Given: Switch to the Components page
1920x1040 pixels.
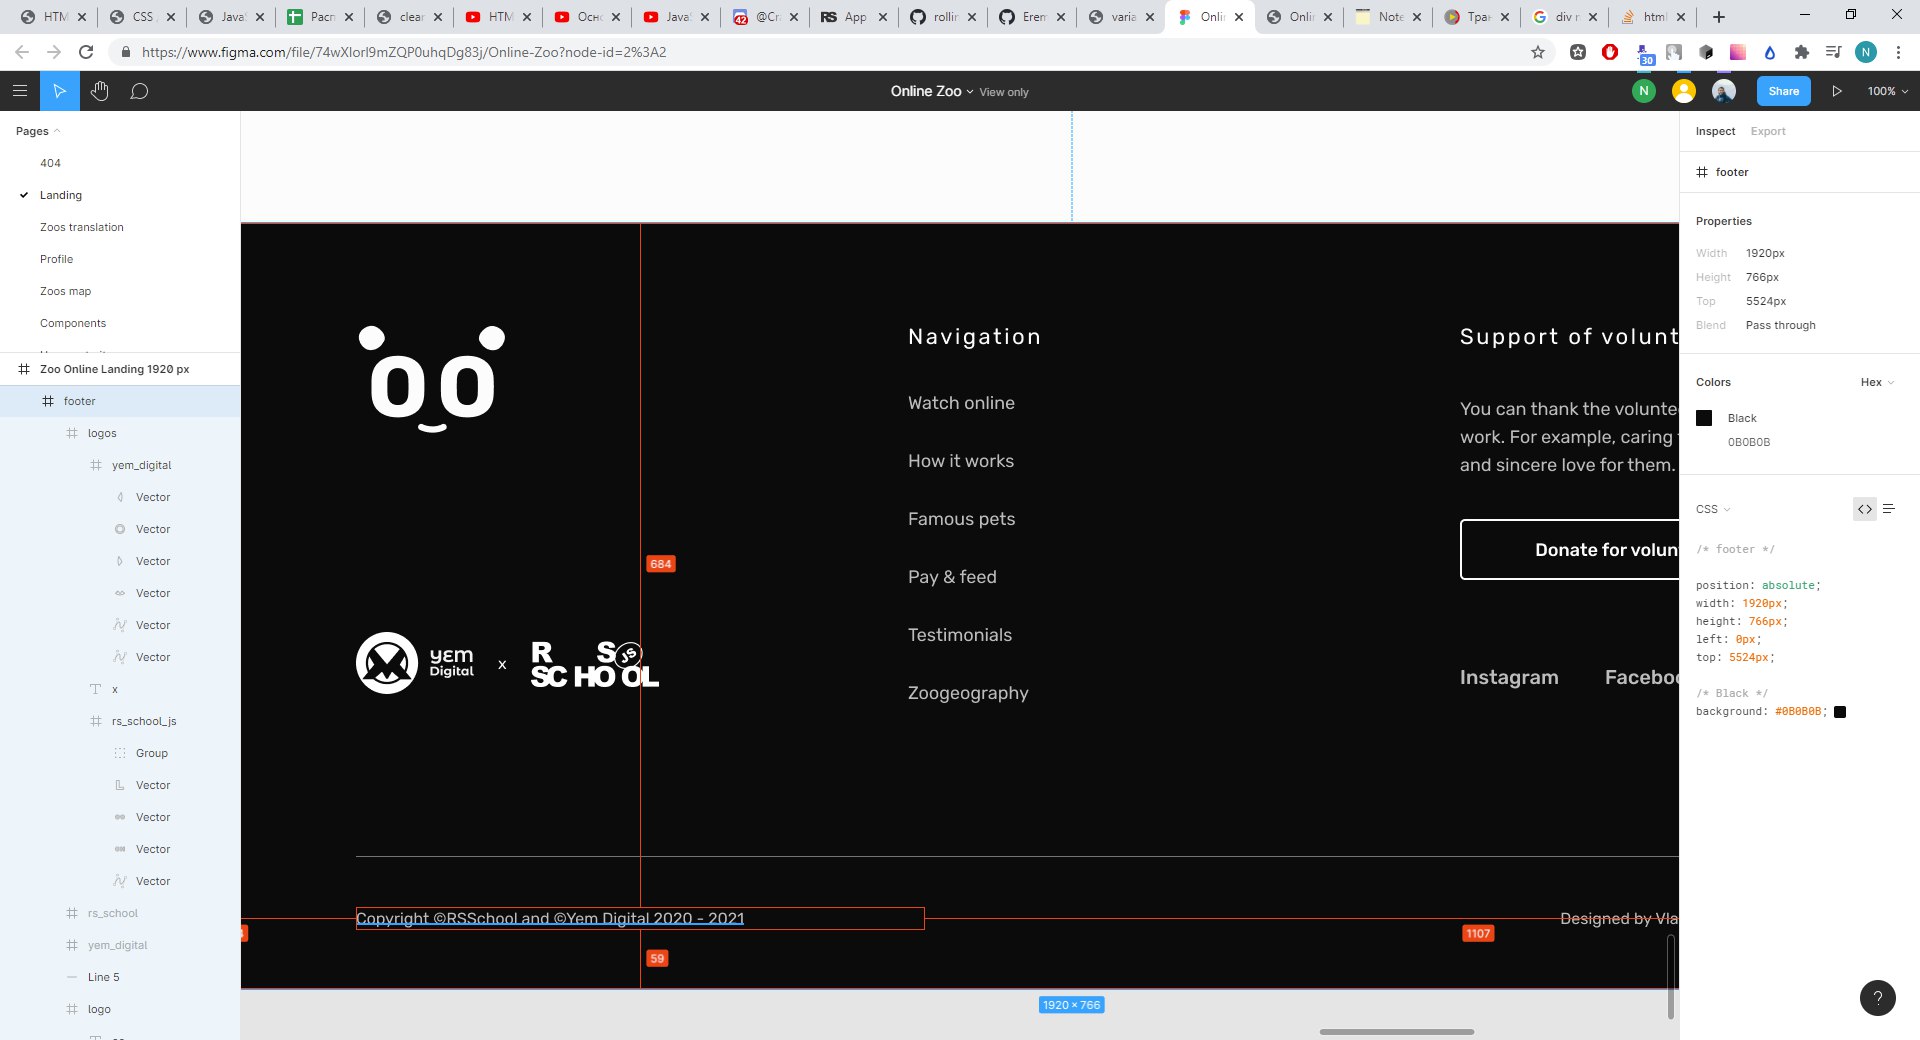Looking at the screenshot, I should pyautogui.click(x=120, y=323).
